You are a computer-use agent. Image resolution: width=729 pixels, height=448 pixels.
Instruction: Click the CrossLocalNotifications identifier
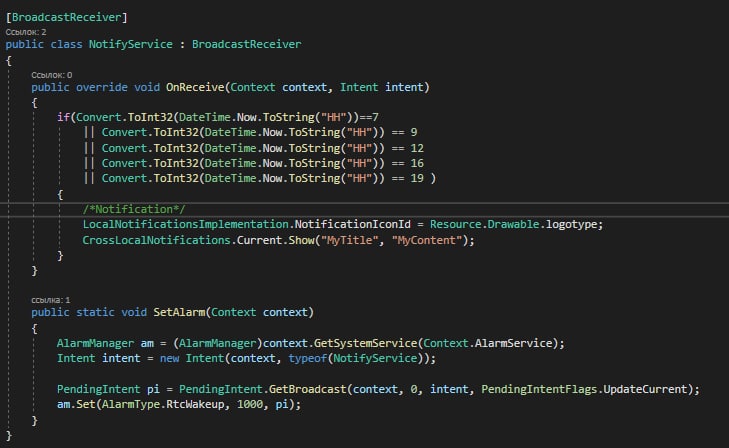pyautogui.click(x=157, y=240)
